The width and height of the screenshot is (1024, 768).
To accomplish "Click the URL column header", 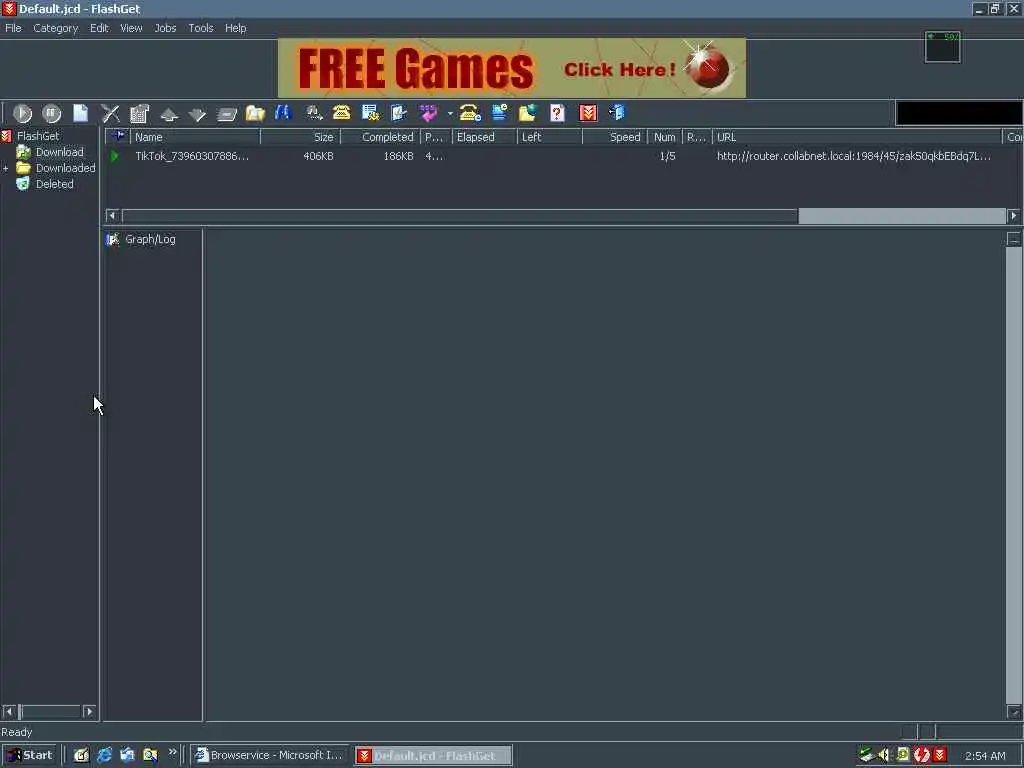I will (x=857, y=137).
